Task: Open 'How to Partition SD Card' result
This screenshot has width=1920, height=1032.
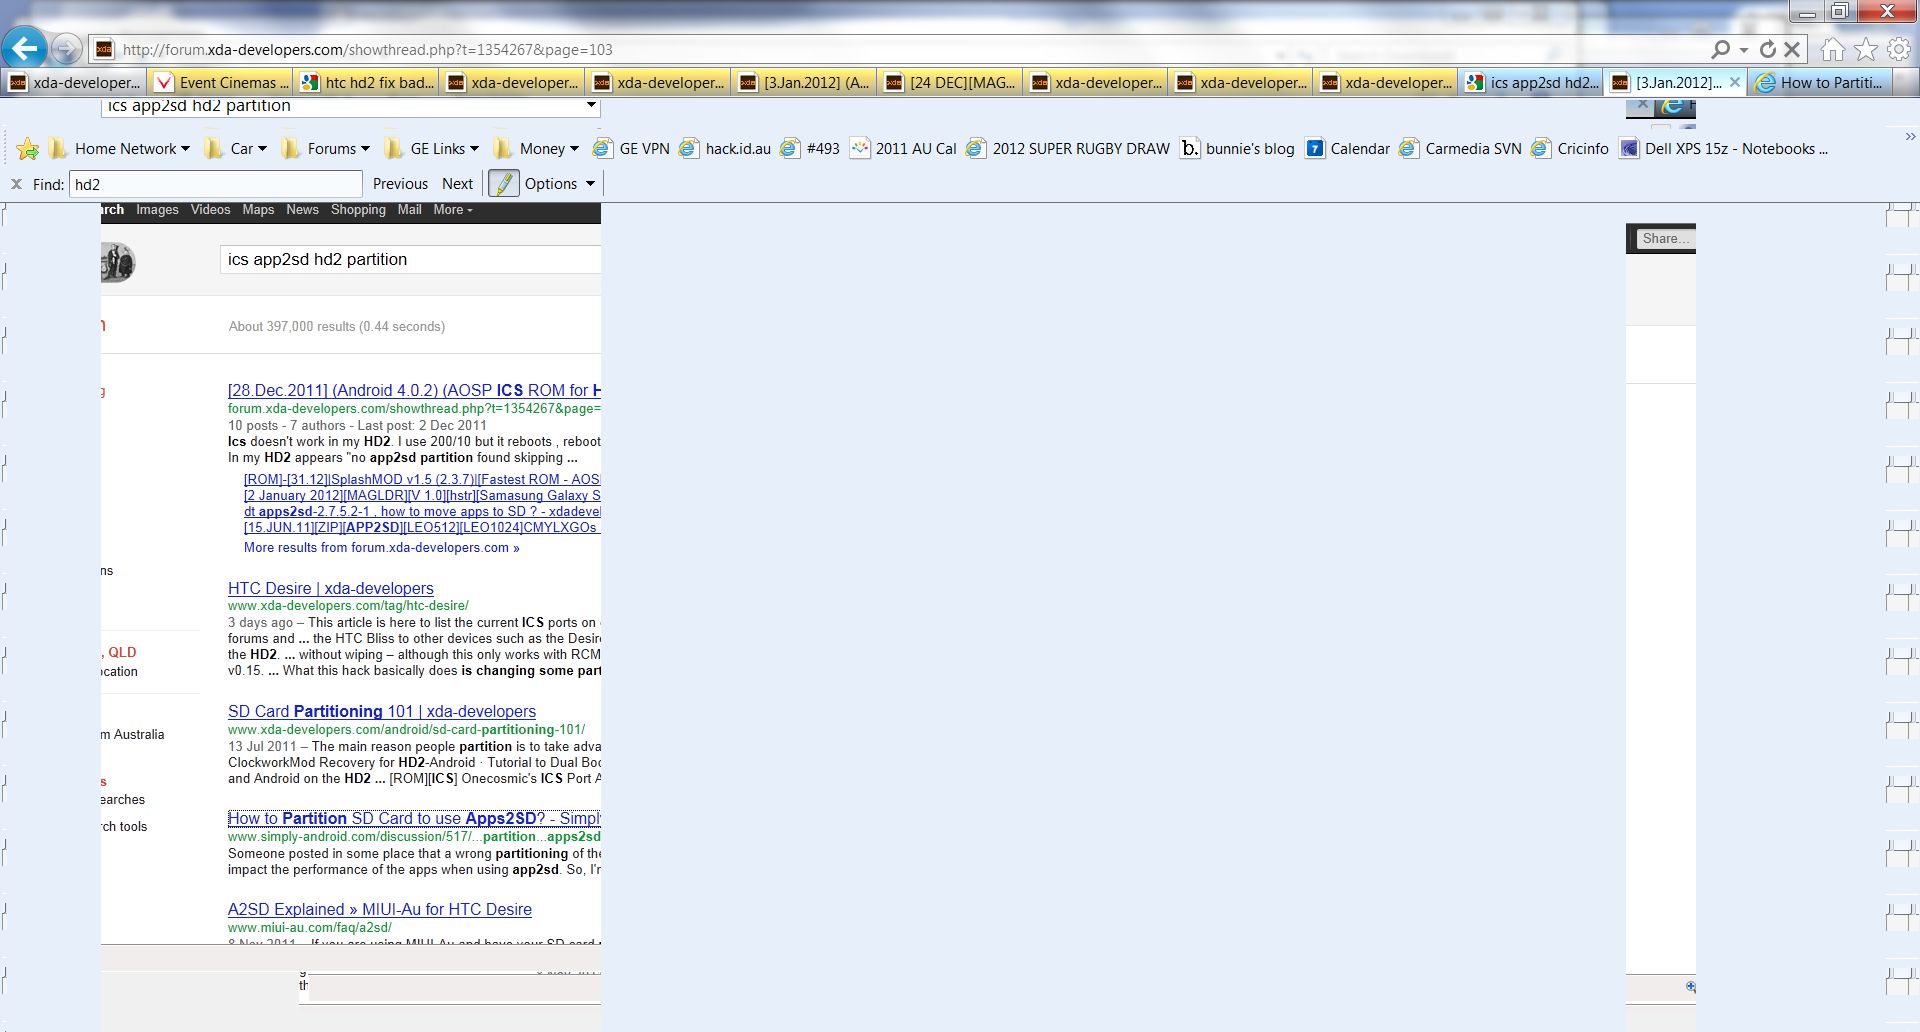Action: pos(414,818)
